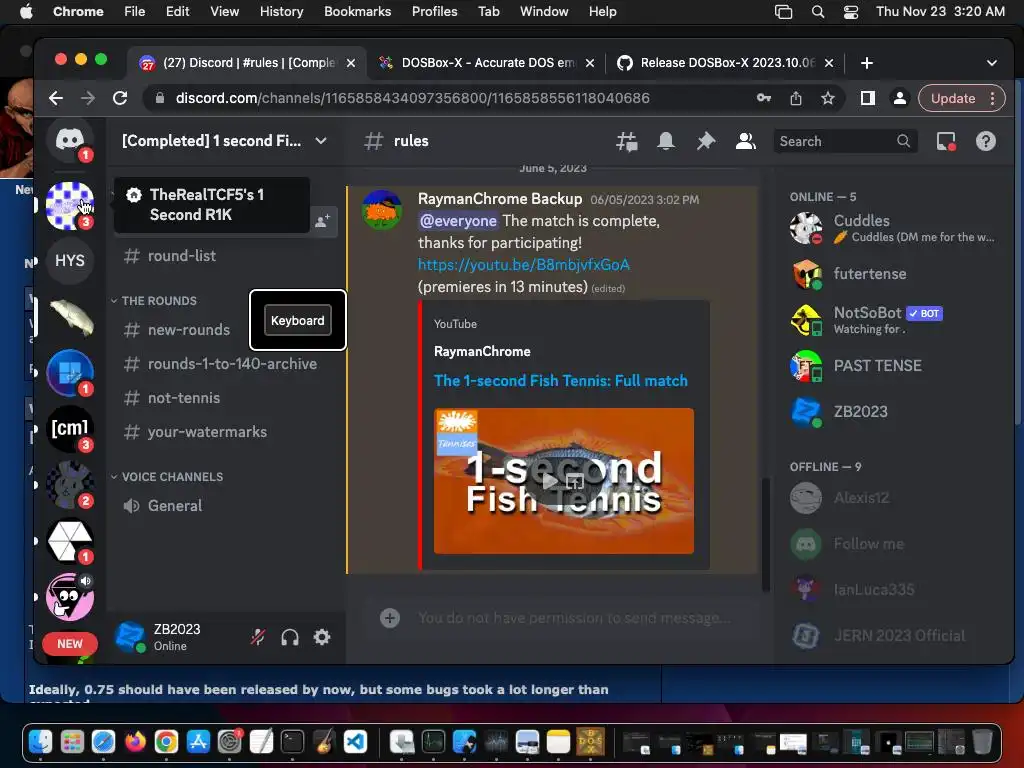Click the NEW unread servers button
This screenshot has width=1024, height=768.
[x=70, y=644]
